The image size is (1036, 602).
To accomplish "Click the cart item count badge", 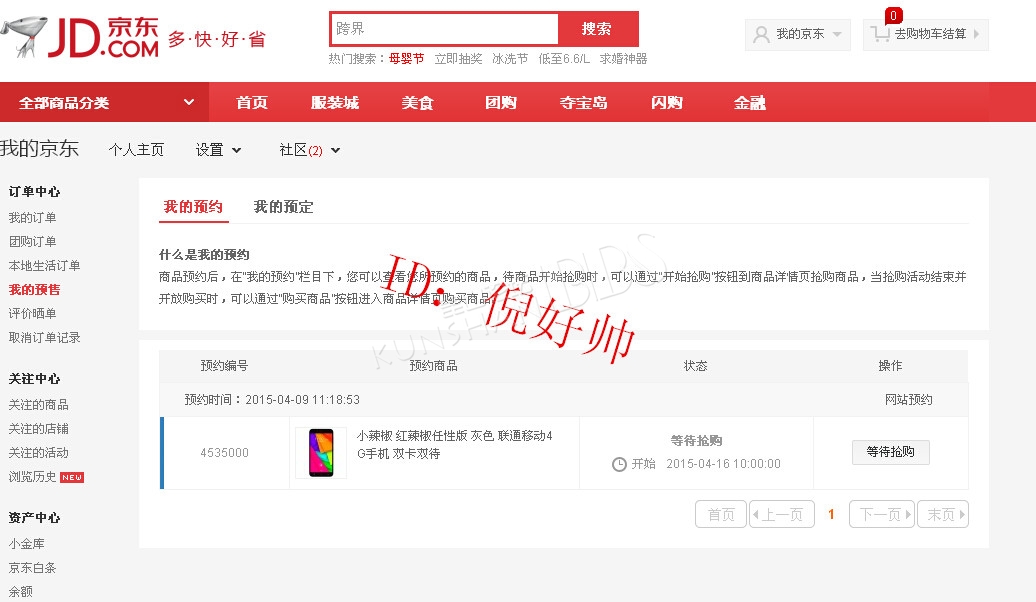I will pyautogui.click(x=893, y=15).
